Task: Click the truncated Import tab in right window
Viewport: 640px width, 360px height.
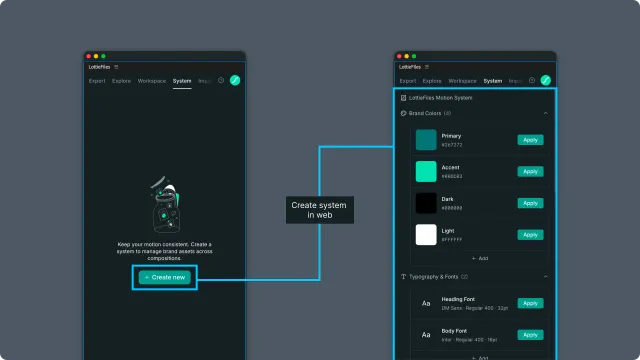Action: [515, 81]
